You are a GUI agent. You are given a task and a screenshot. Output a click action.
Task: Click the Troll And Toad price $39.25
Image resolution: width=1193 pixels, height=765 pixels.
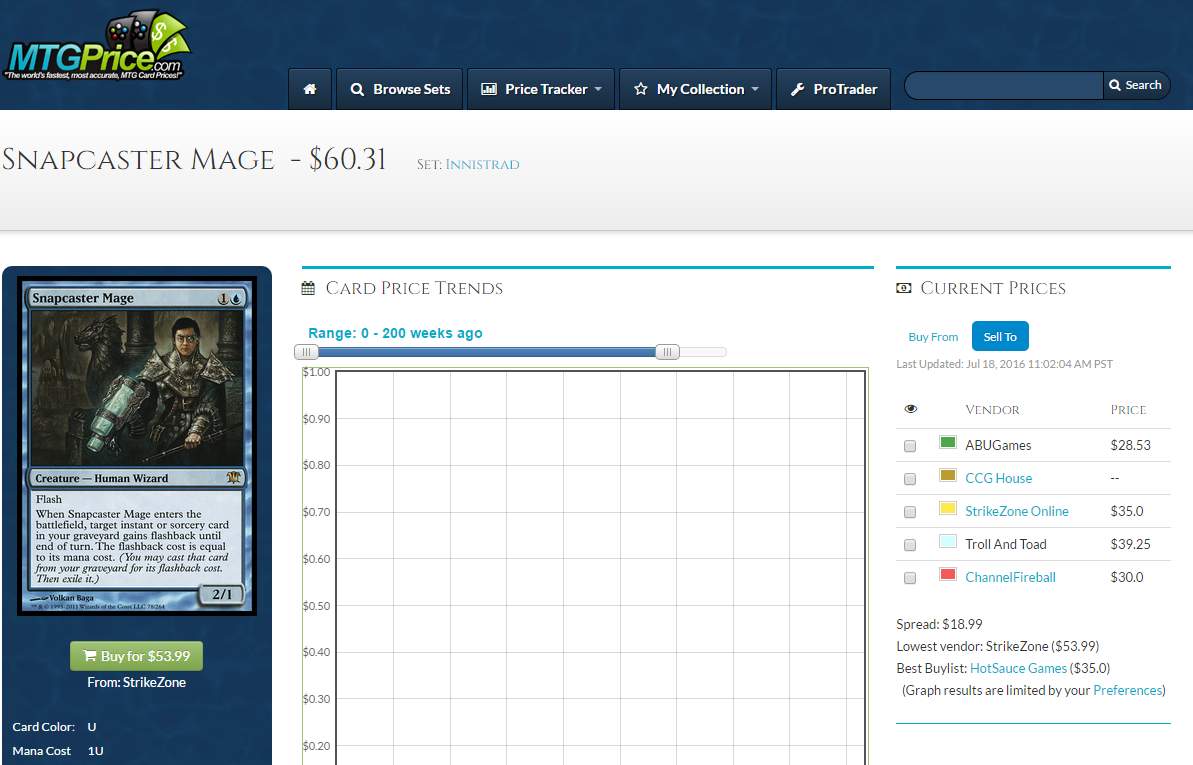tap(1130, 544)
